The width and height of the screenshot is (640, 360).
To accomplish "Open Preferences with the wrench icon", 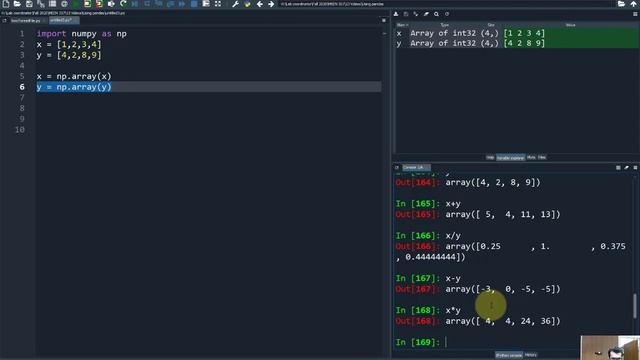I will coord(236,4).
